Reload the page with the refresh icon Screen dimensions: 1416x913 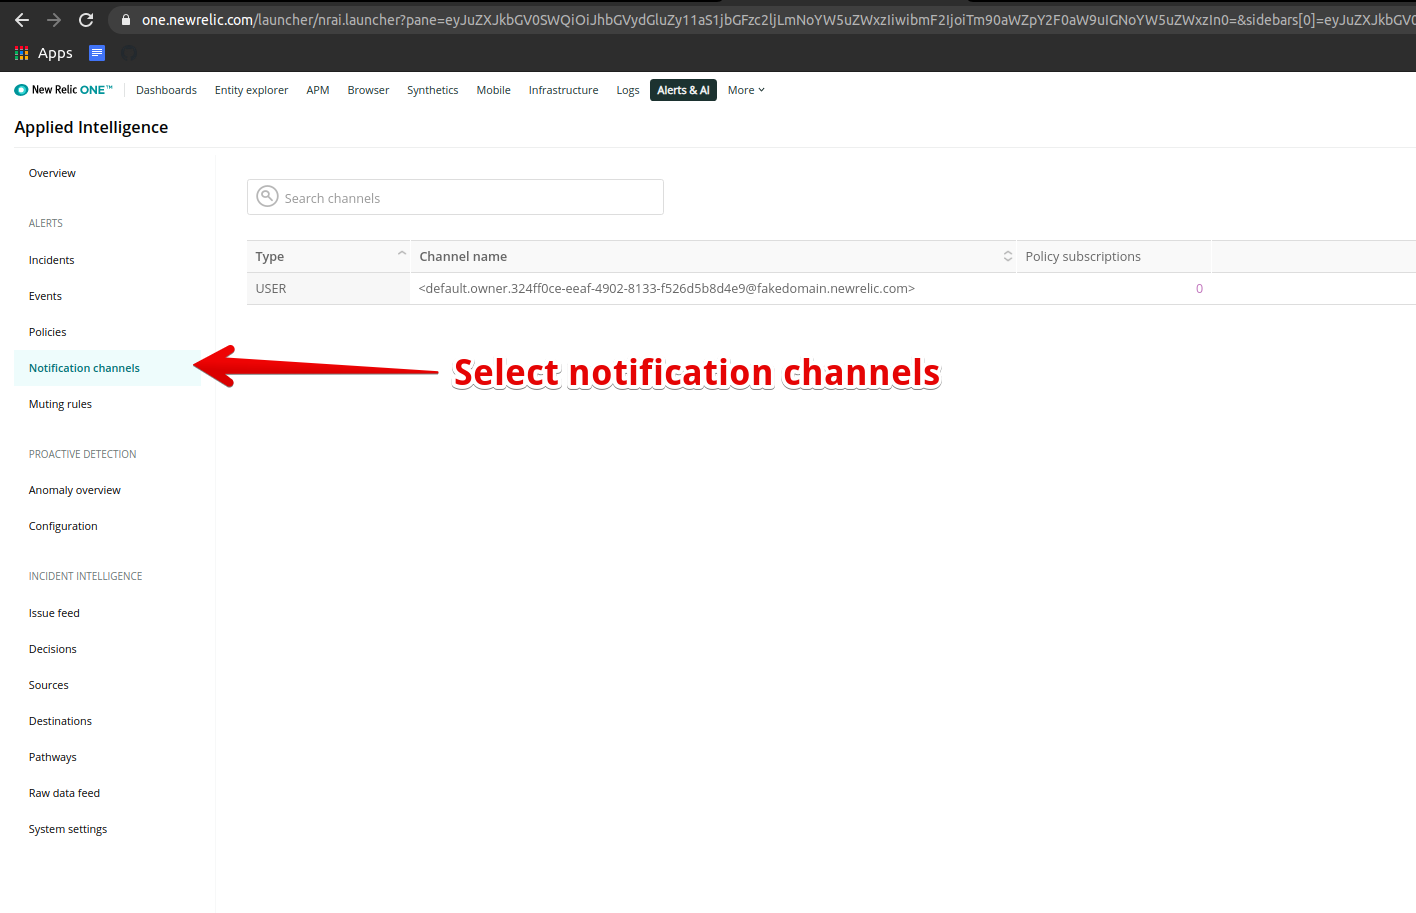(x=86, y=20)
